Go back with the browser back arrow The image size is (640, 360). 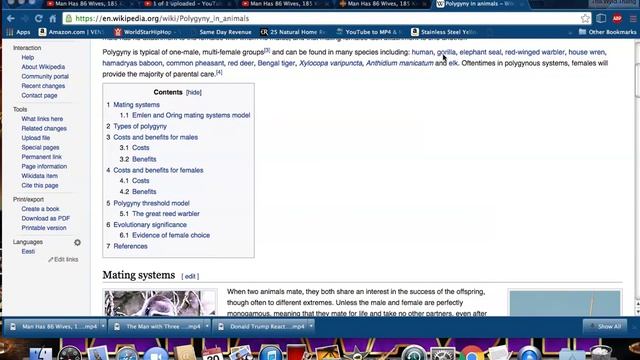point(11,18)
